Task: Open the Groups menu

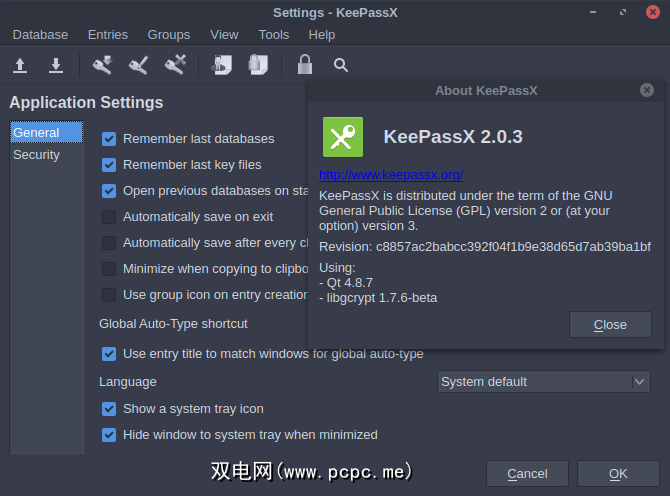Action: click(x=169, y=35)
